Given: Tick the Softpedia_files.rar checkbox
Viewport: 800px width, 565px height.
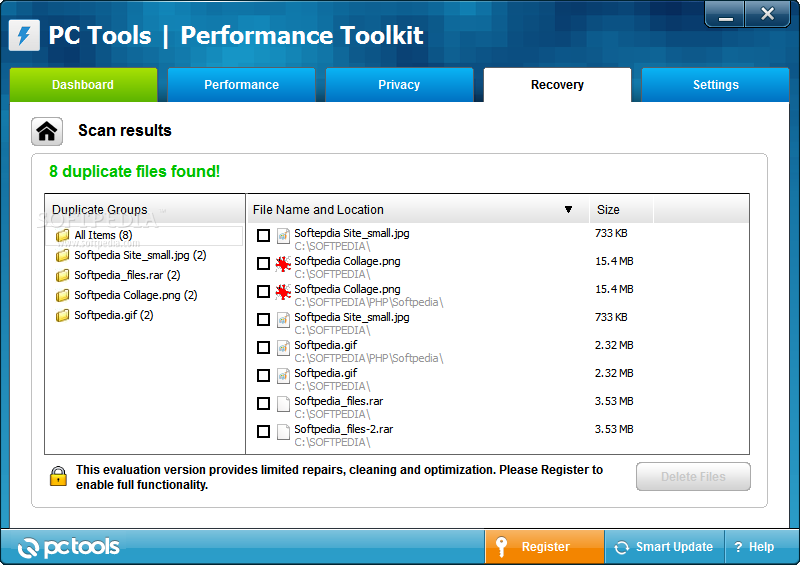Looking at the screenshot, I should click(x=263, y=404).
